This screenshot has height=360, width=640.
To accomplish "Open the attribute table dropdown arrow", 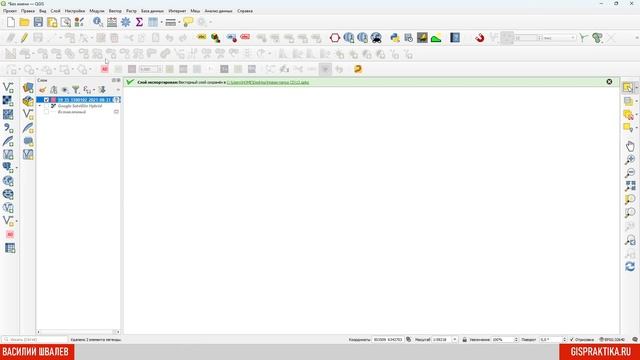I will click(x=162, y=22).
